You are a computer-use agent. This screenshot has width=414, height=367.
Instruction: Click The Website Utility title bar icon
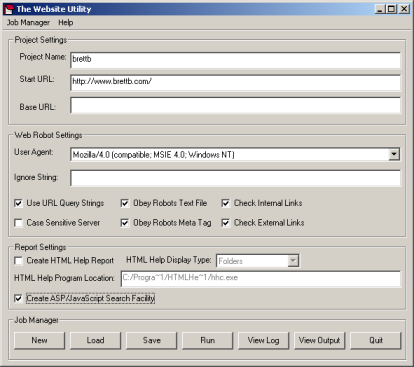(x=9, y=9)
